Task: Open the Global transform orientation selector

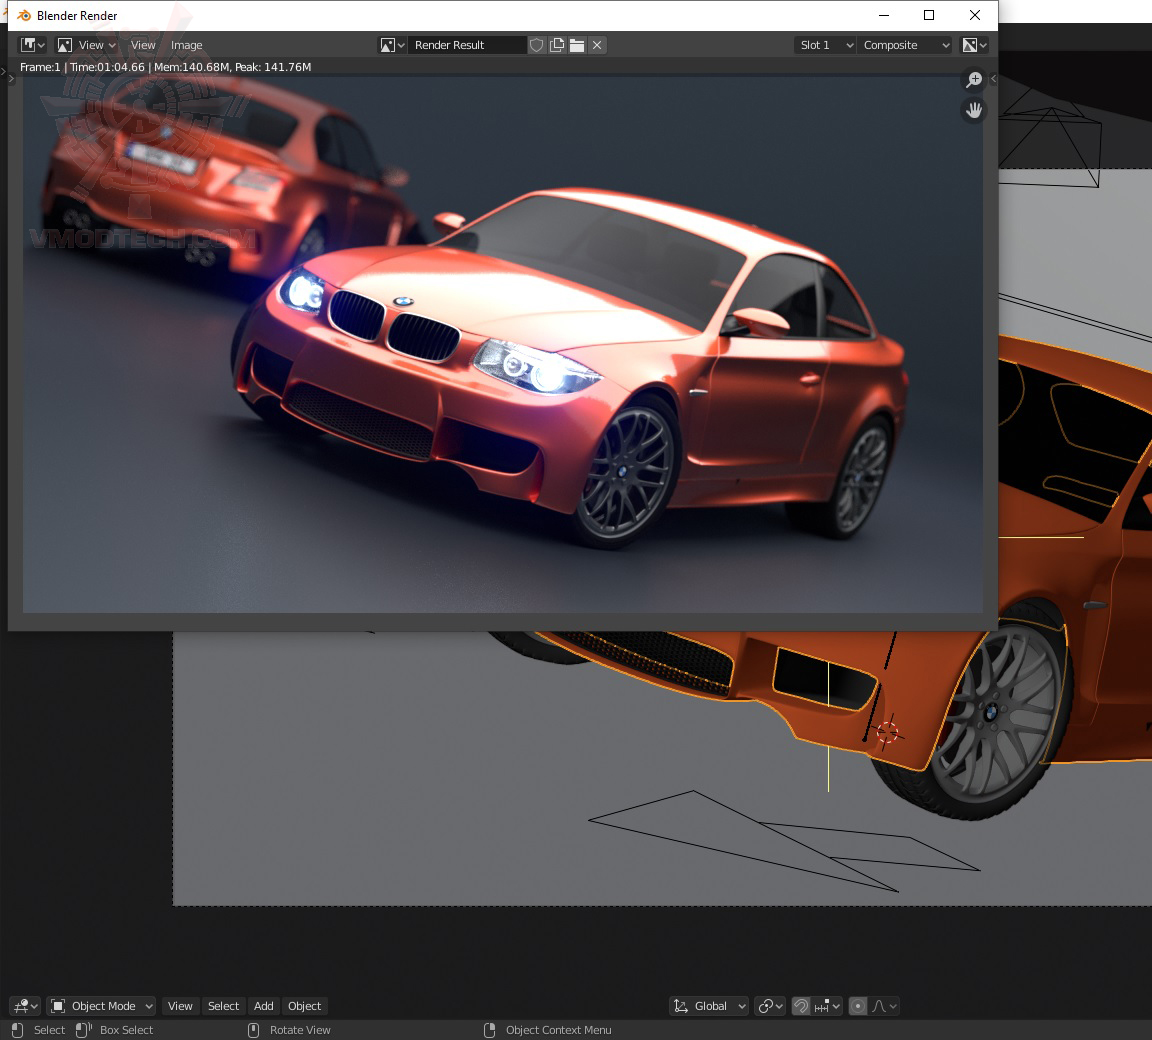Action: [709, 1006]
